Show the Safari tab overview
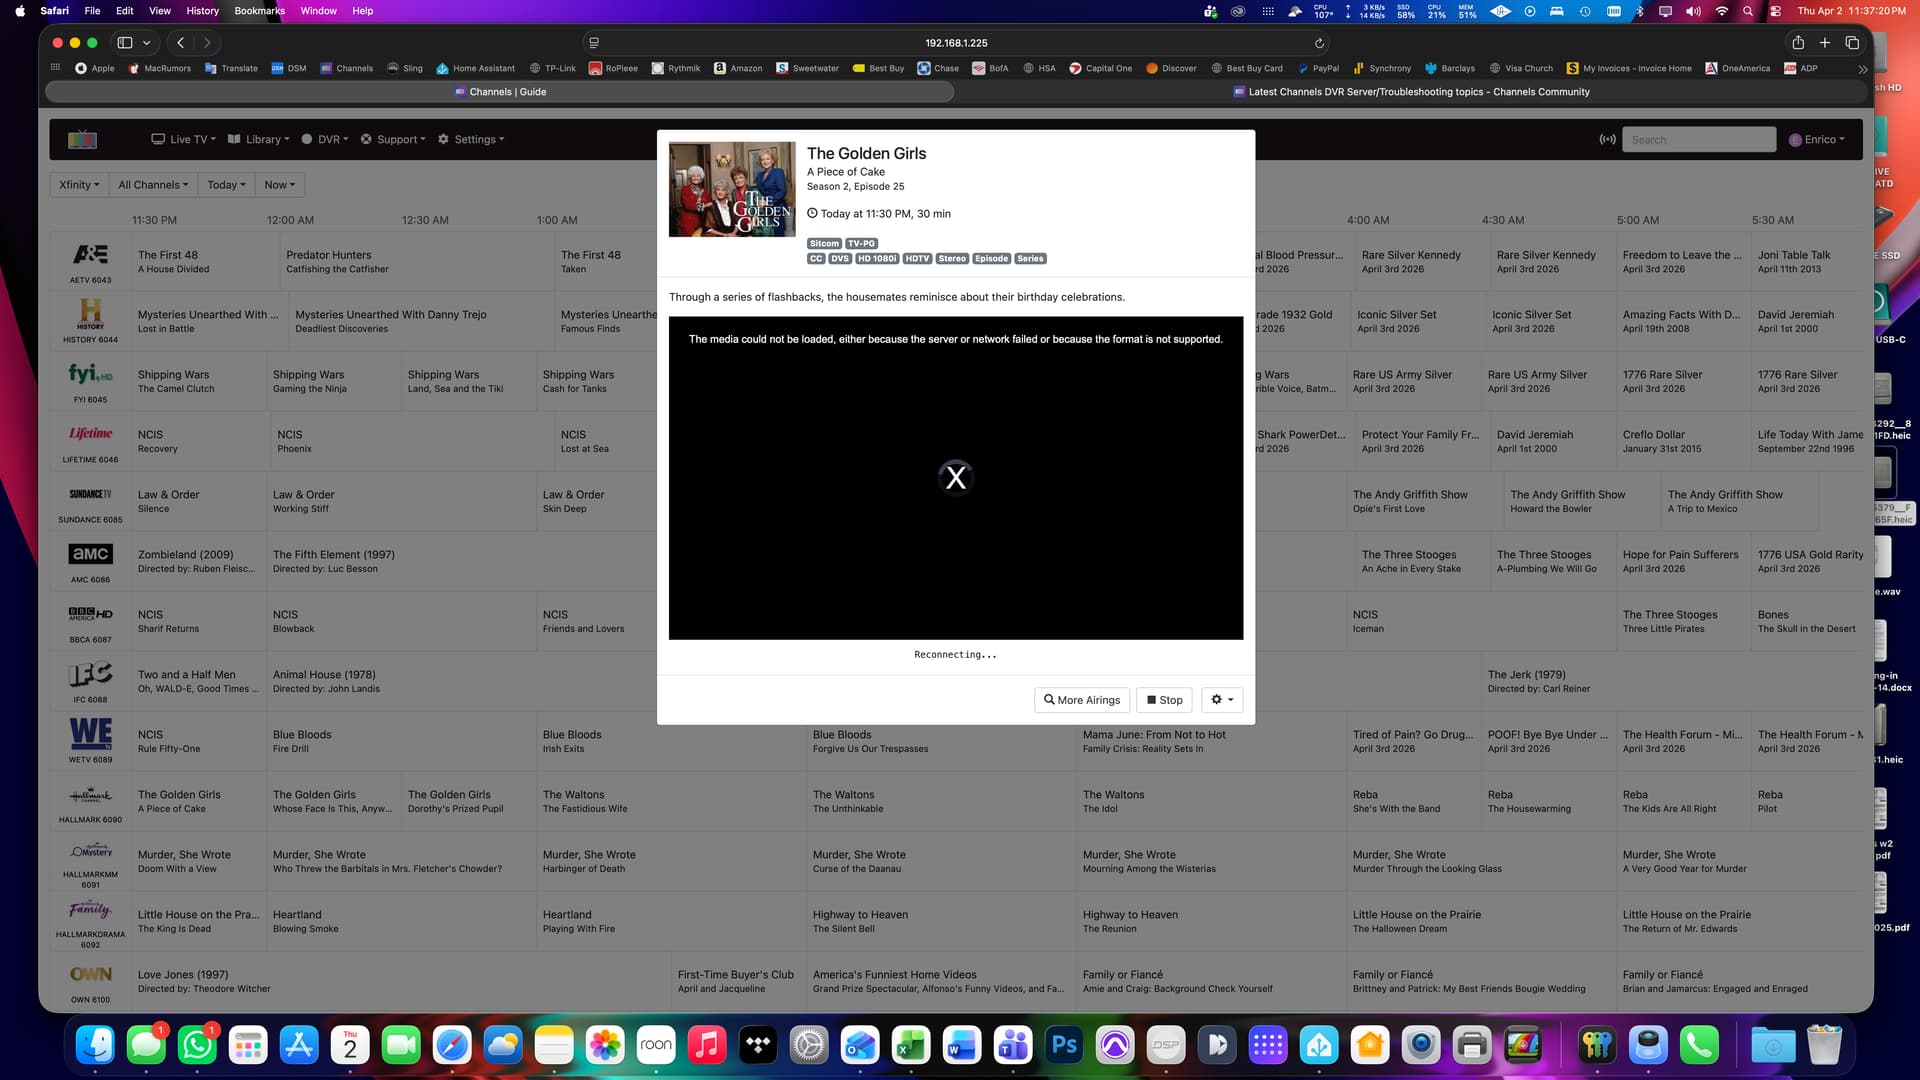This screenshot has width=1920, height=1080. tap(1851, 43)
